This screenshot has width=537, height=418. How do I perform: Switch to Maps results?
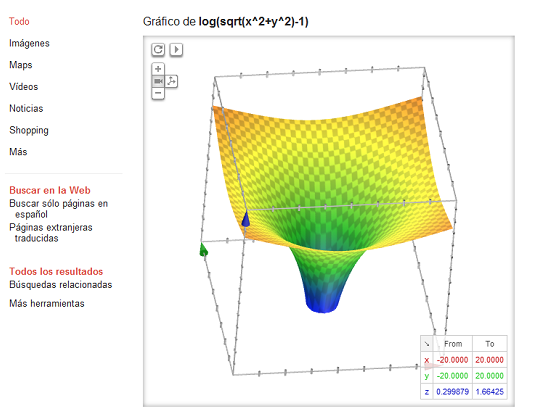(21, 65)
